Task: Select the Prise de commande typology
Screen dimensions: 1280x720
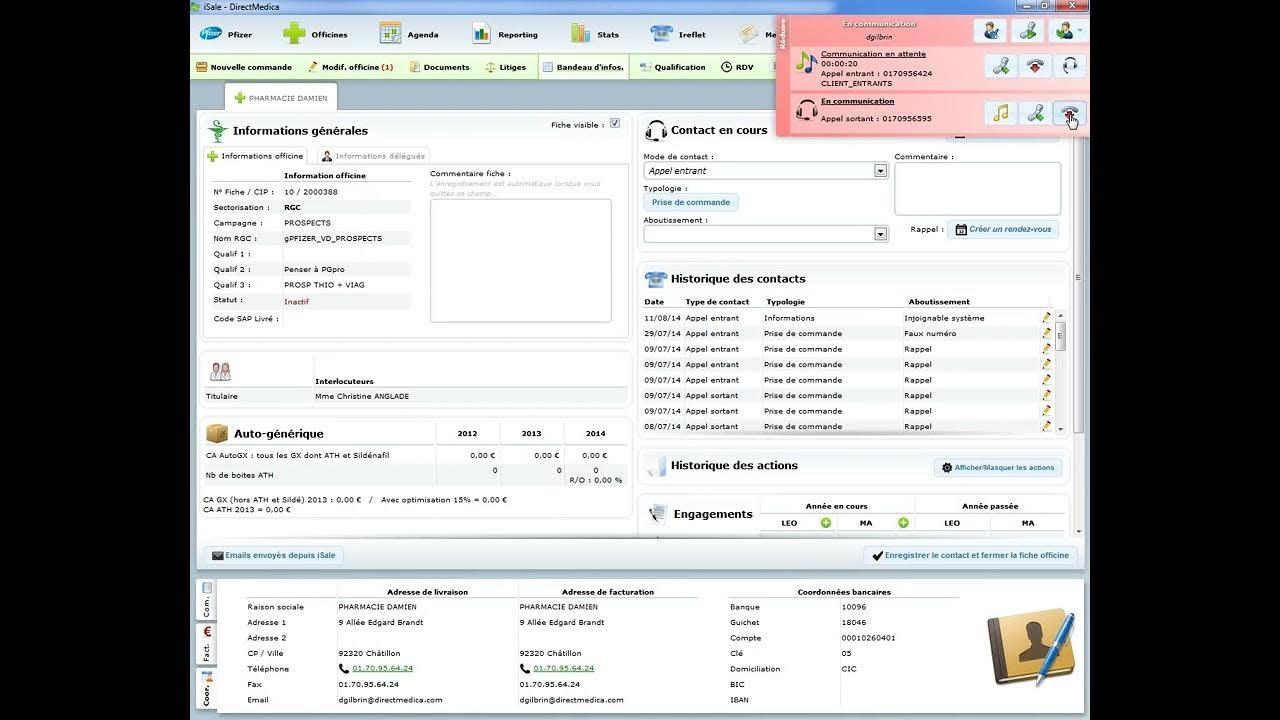Action: 691,202
